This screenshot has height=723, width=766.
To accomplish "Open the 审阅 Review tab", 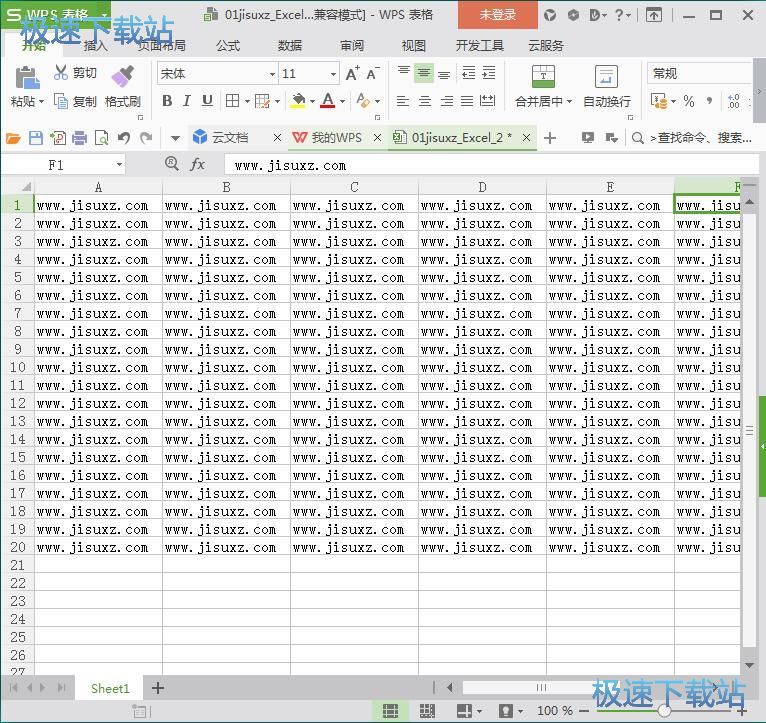I will point(352,46).
